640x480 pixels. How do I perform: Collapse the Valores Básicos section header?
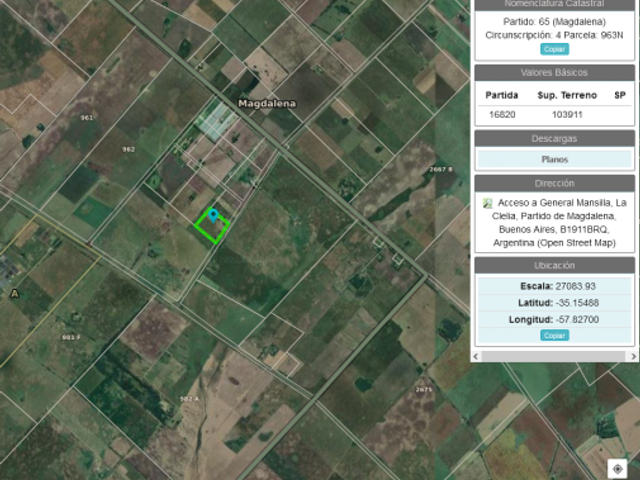(554, 73)
